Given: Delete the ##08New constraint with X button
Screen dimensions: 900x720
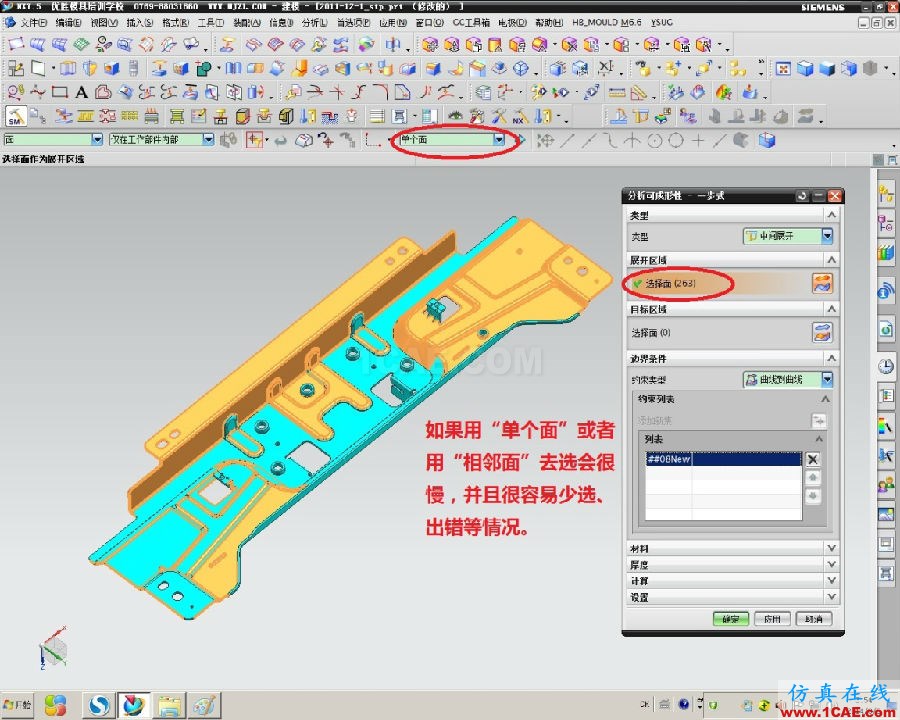Looking at the screenshot, I should click(x=812, y=459).
